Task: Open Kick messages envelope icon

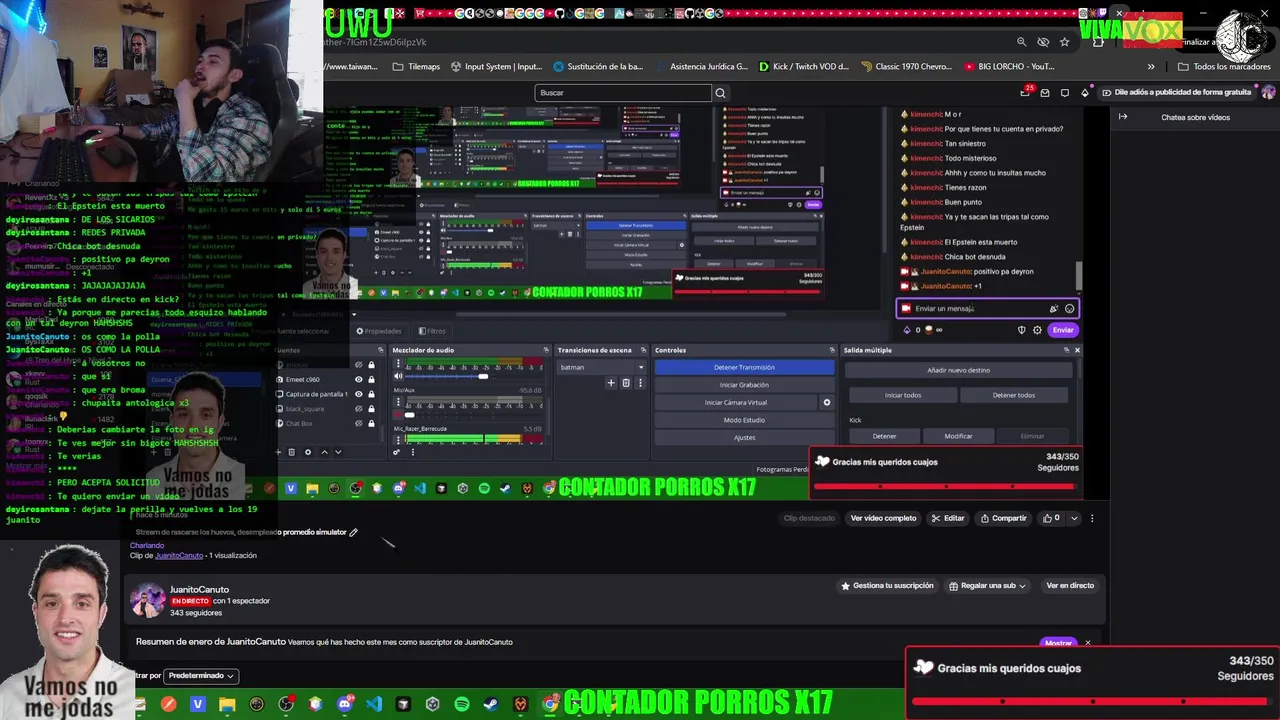Action: 1045,93
